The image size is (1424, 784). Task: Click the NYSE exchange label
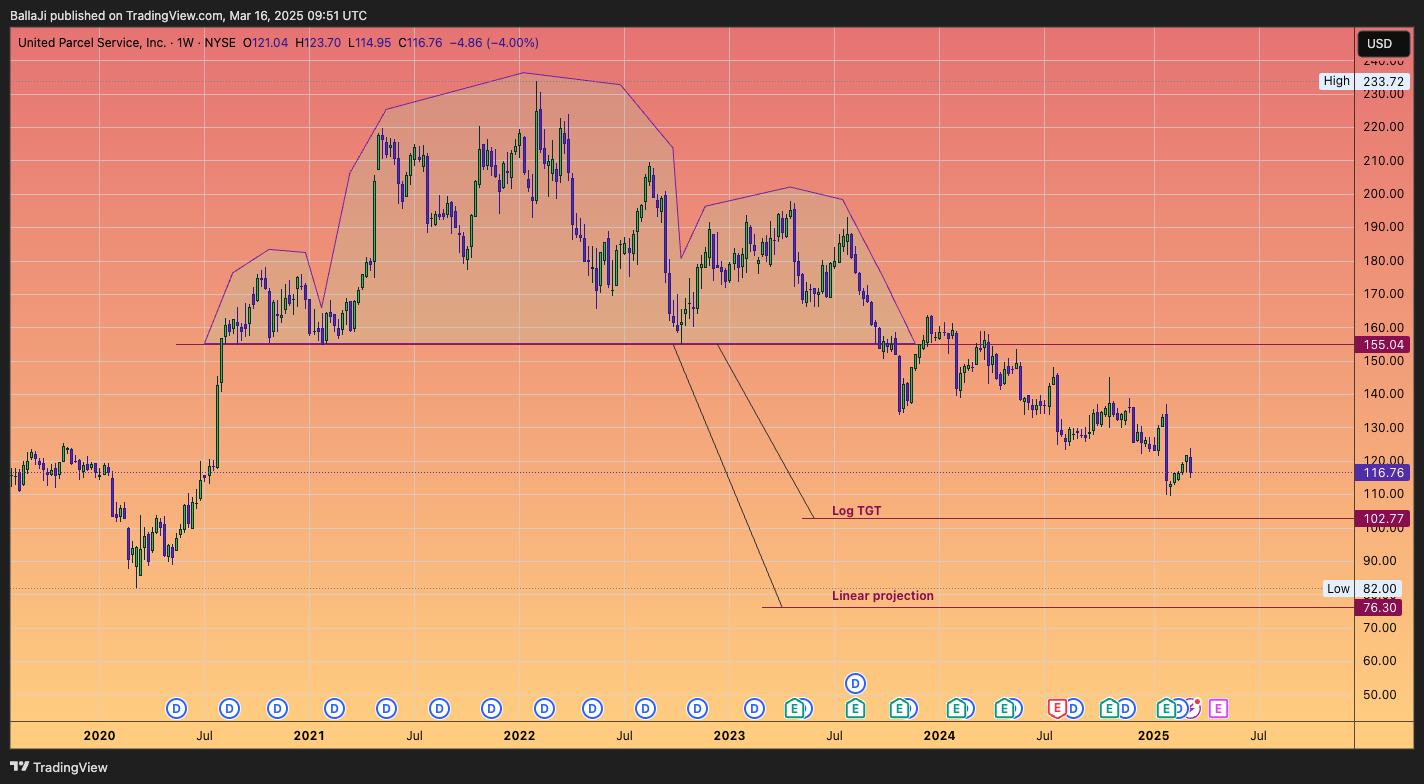pos(220,43)
